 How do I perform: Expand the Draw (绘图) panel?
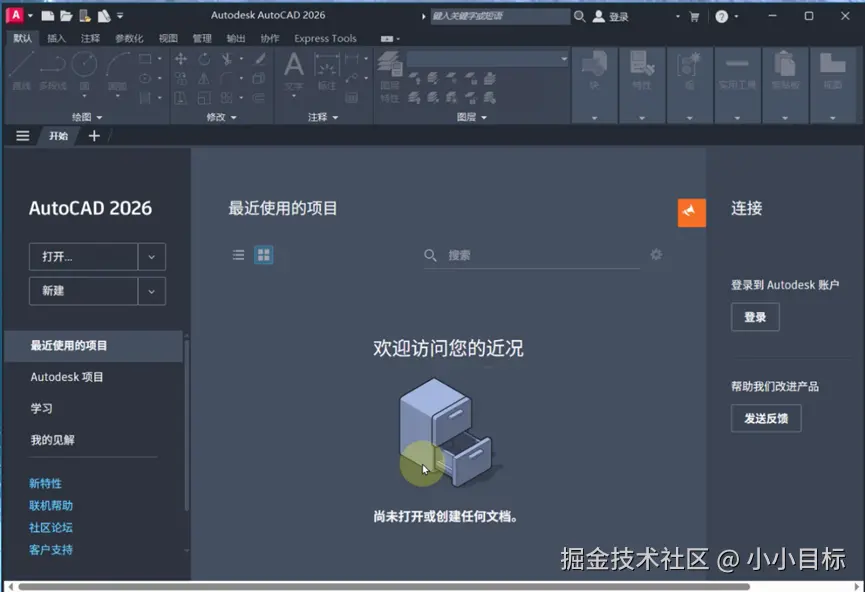(x=87, y=117)
